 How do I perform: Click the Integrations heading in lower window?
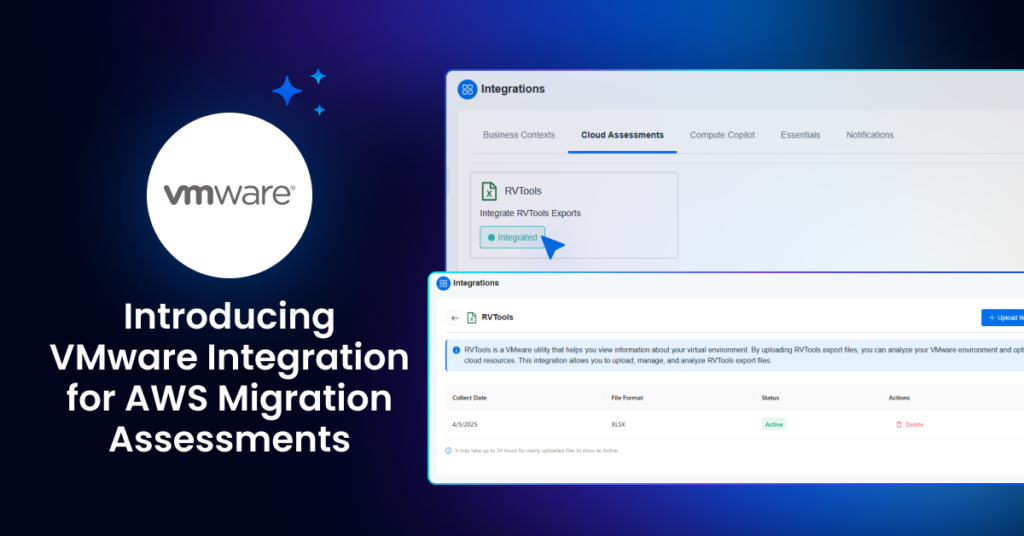tap(476, 283)
